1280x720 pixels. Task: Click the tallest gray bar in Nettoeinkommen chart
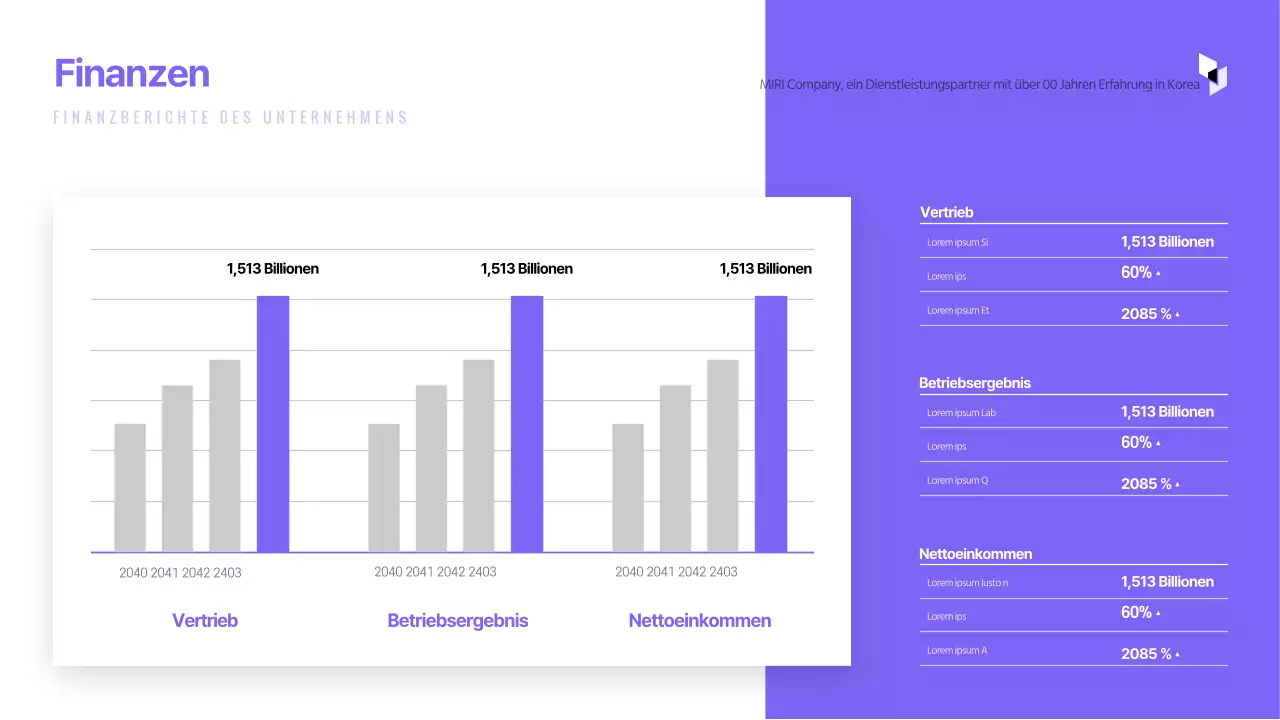(723, 455)
